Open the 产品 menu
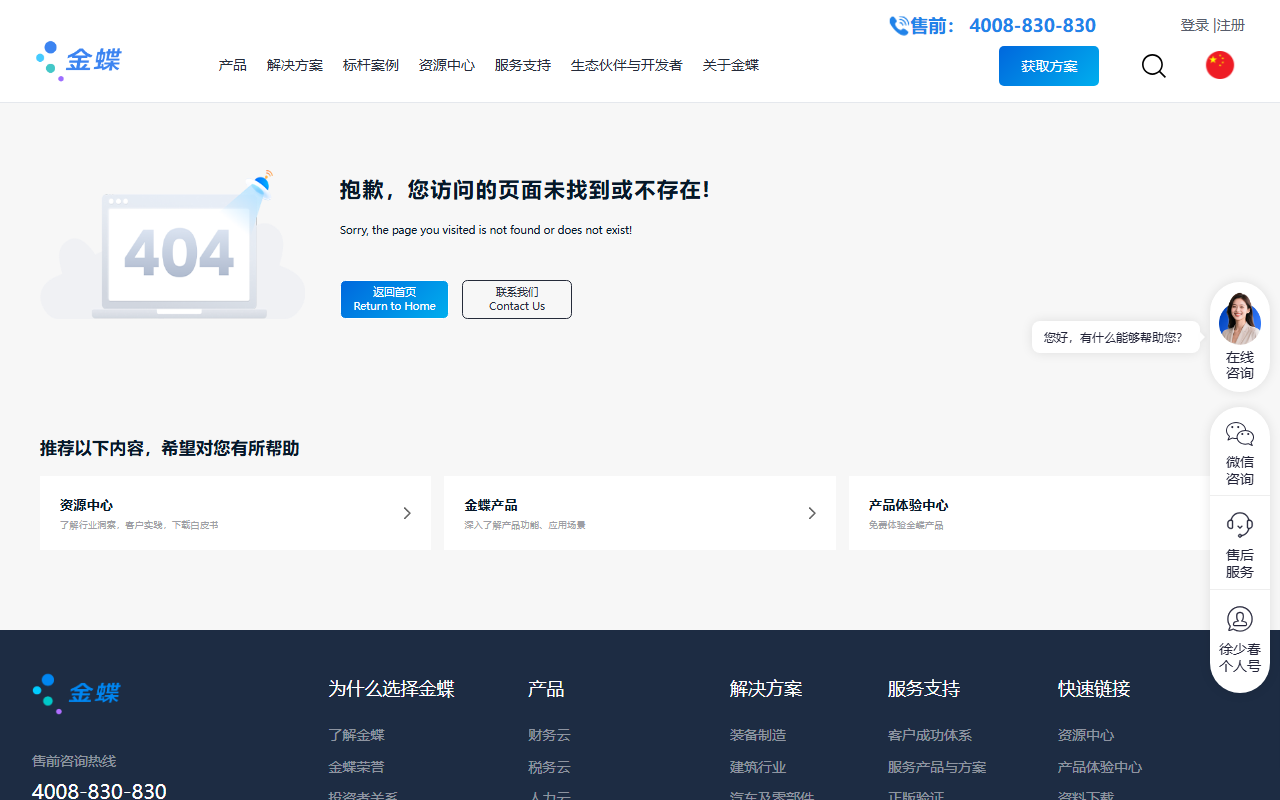1280x800 pixels. [232, 65]
